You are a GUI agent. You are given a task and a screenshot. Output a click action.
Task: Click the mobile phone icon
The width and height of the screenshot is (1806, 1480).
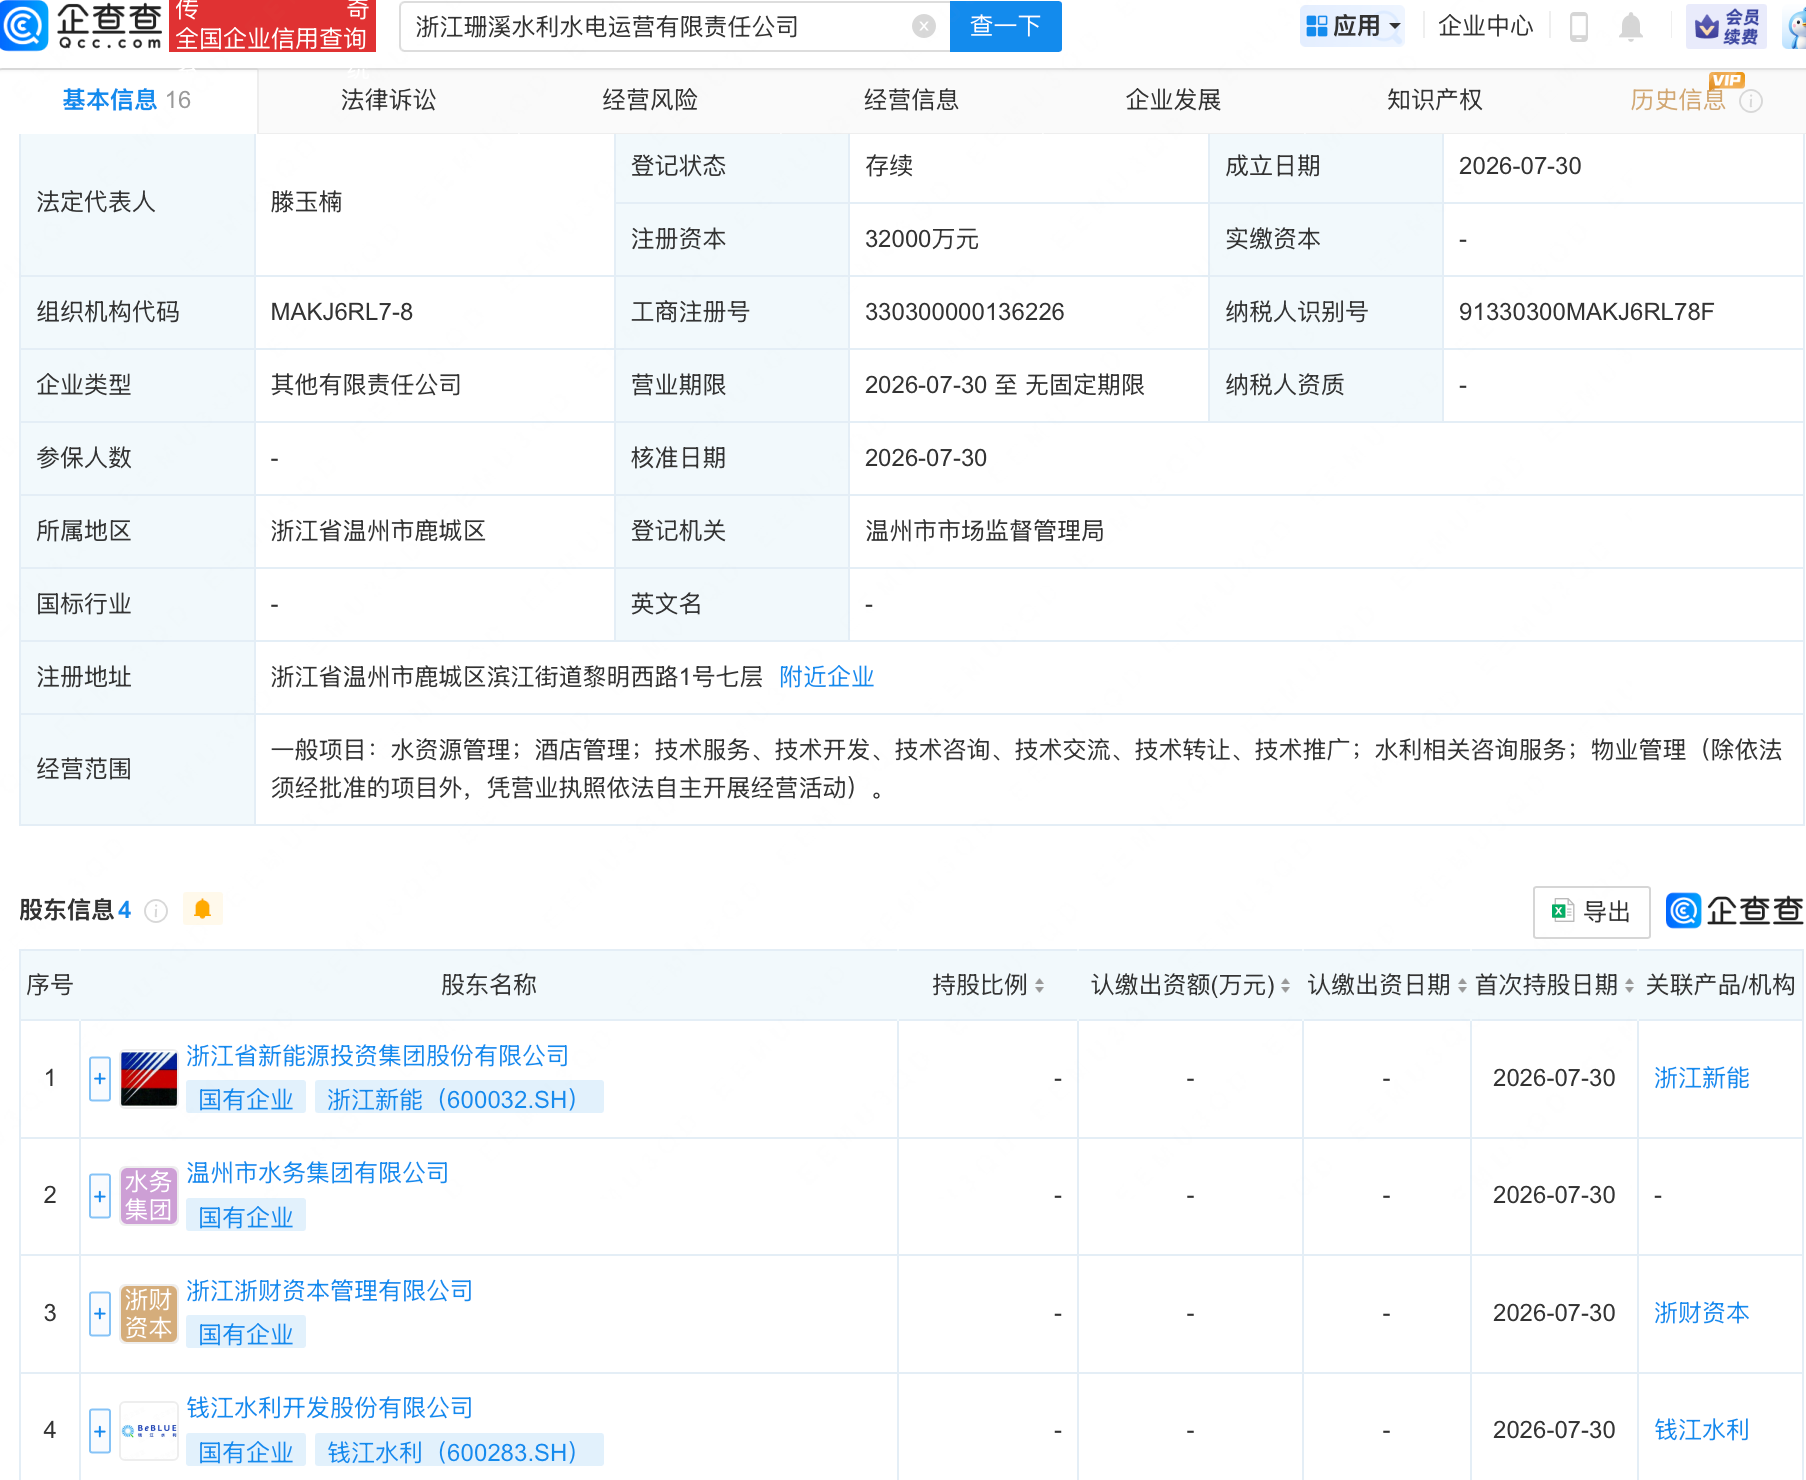(x=1579, y=26)
